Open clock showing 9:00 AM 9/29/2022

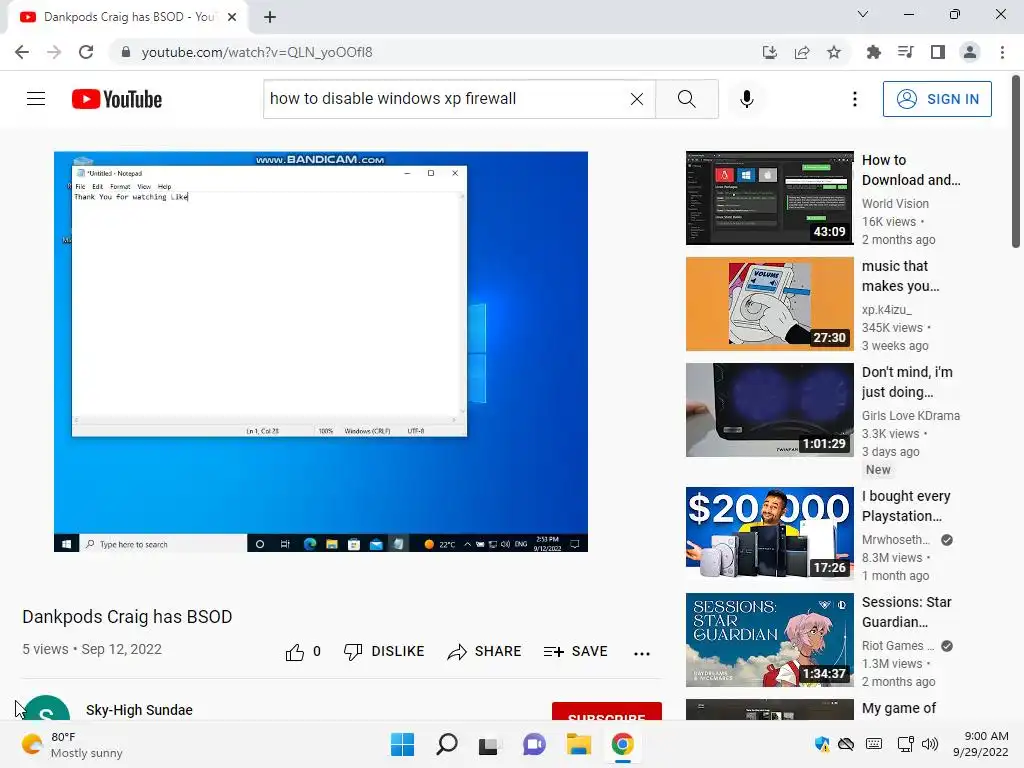coord(981,744)
